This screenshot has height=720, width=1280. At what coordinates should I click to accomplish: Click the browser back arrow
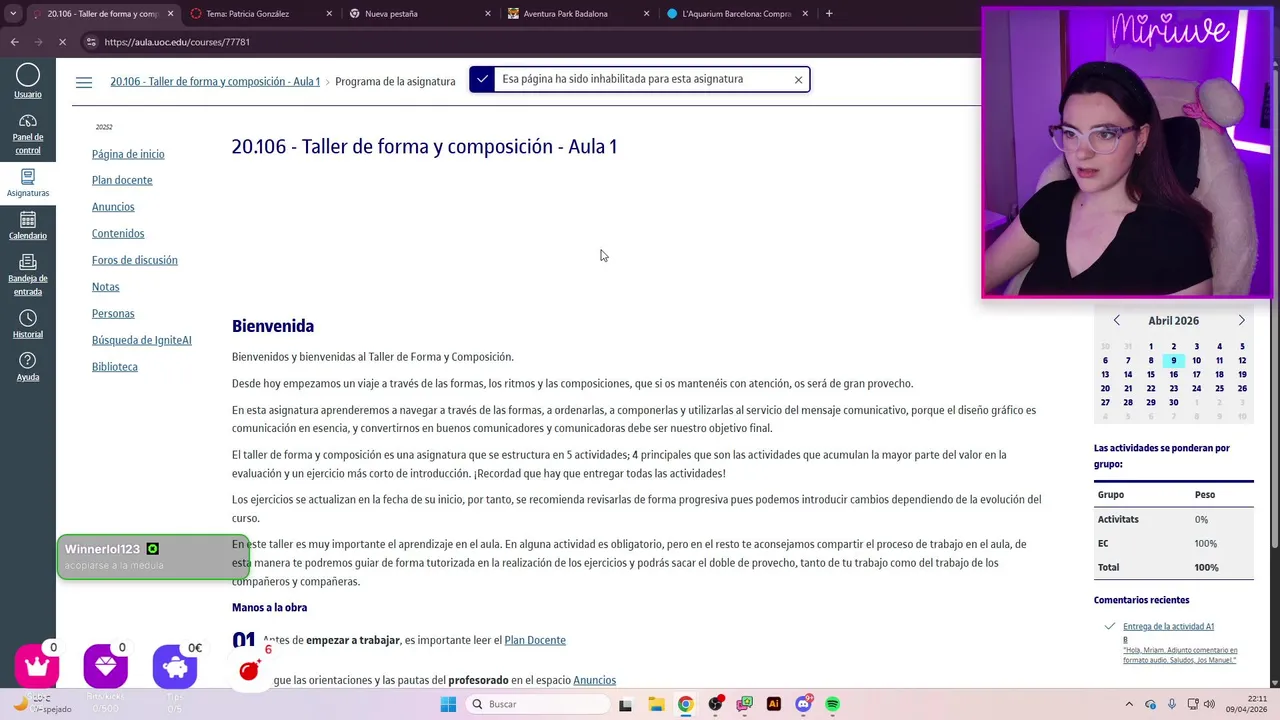point(15,42)
